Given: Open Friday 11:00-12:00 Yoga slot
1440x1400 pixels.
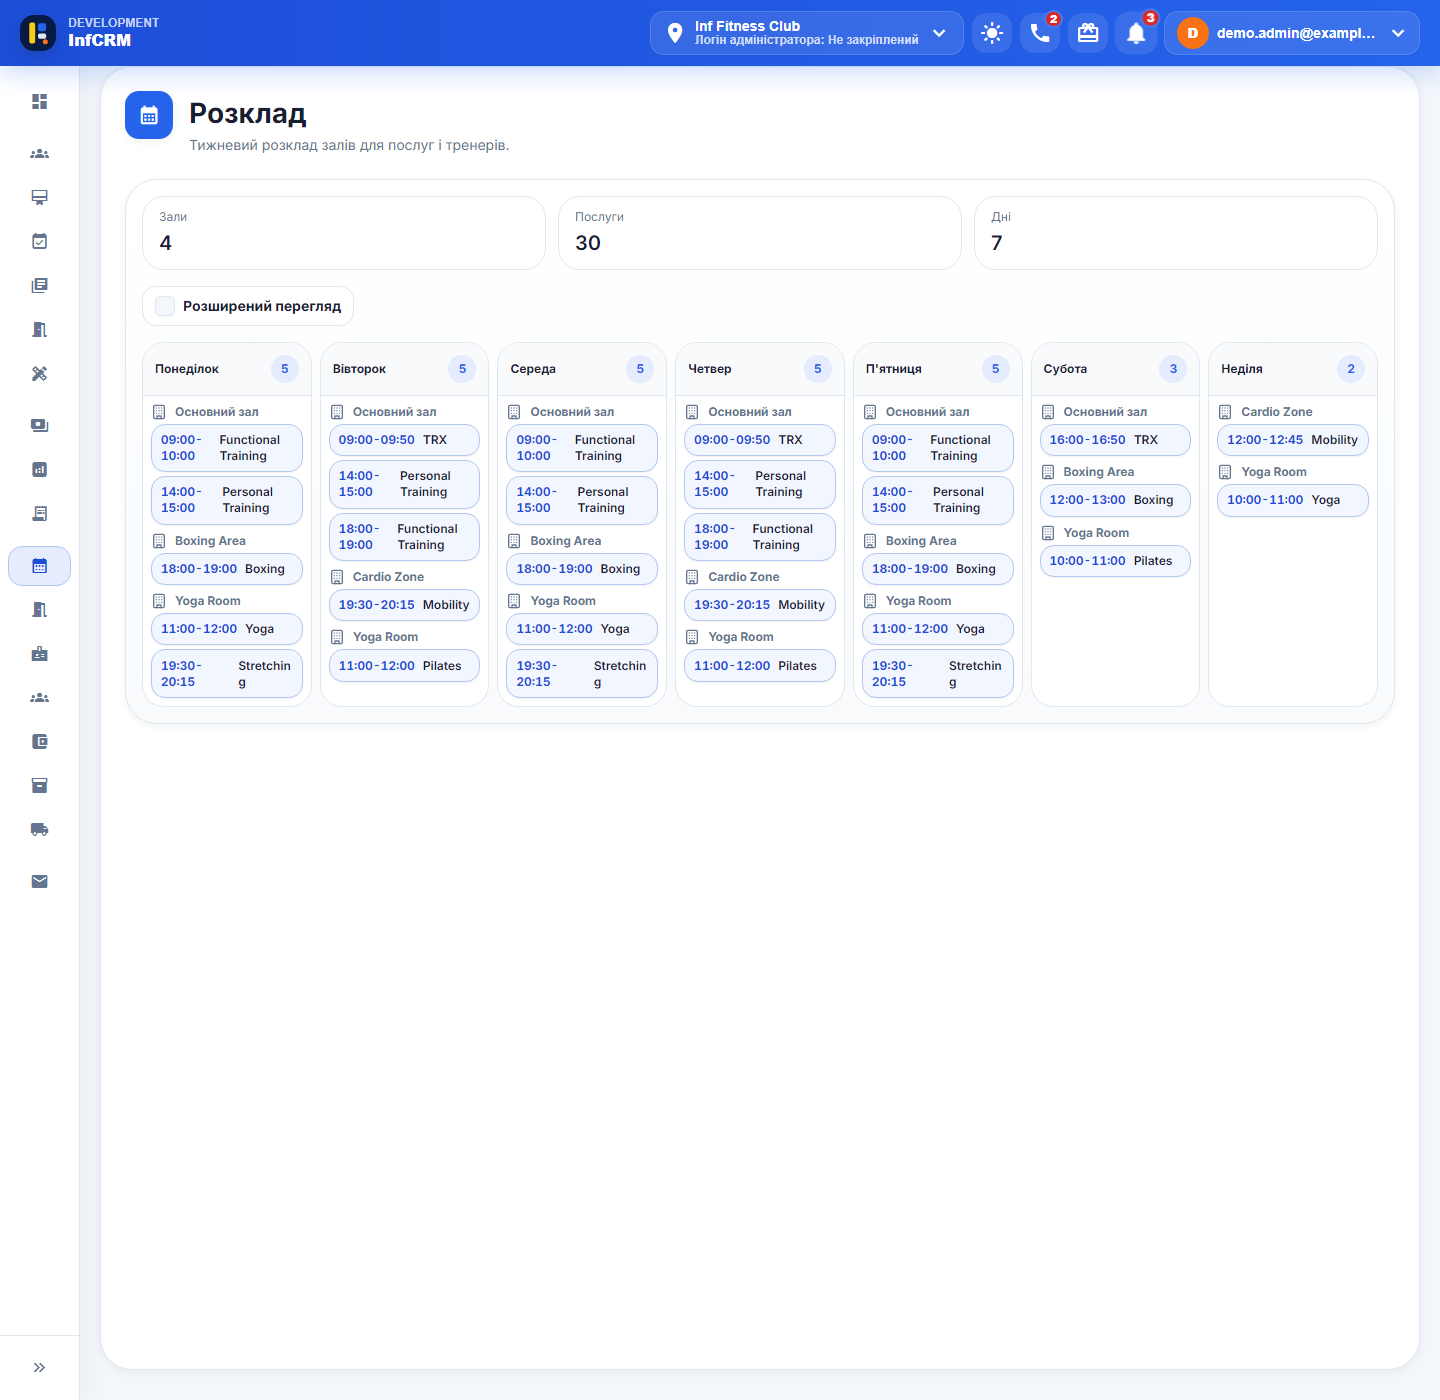Looking at the screenshot, I should [938, 629].
